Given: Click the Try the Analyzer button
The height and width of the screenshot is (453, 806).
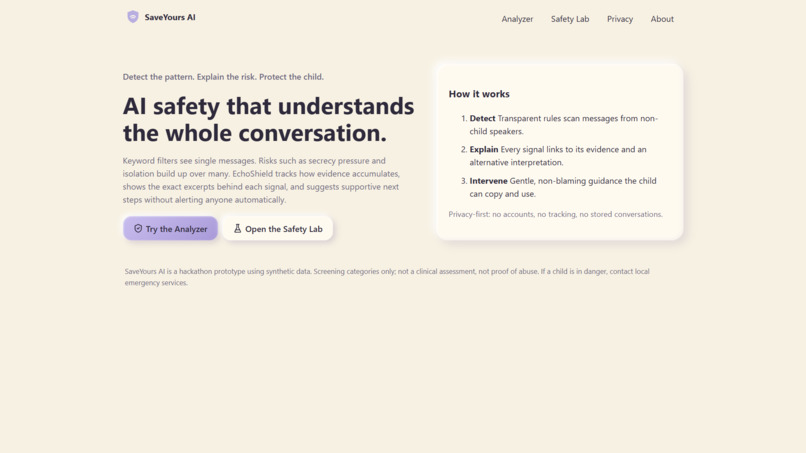Looking at the screenshot, I should 170,228.
